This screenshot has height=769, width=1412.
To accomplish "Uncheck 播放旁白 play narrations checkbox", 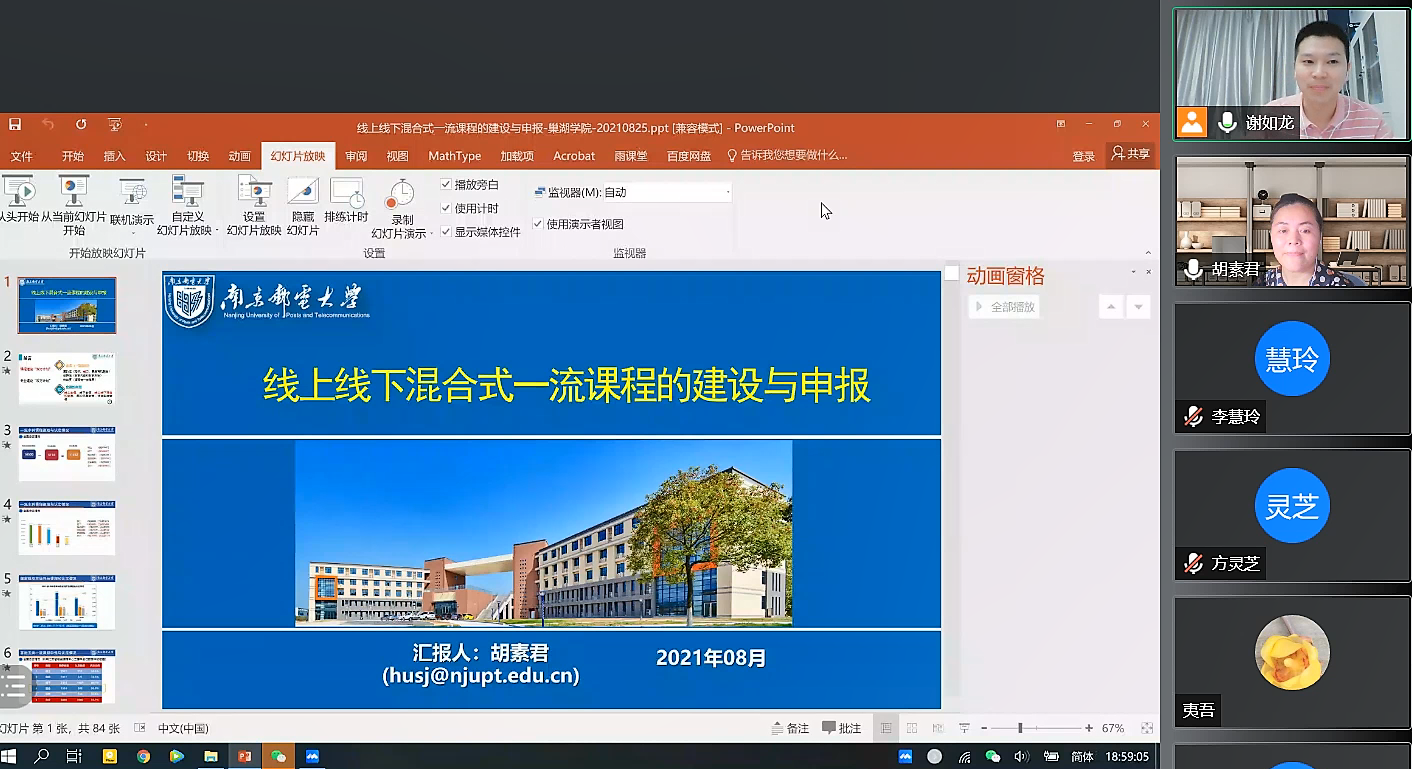I will coord(446,185).
